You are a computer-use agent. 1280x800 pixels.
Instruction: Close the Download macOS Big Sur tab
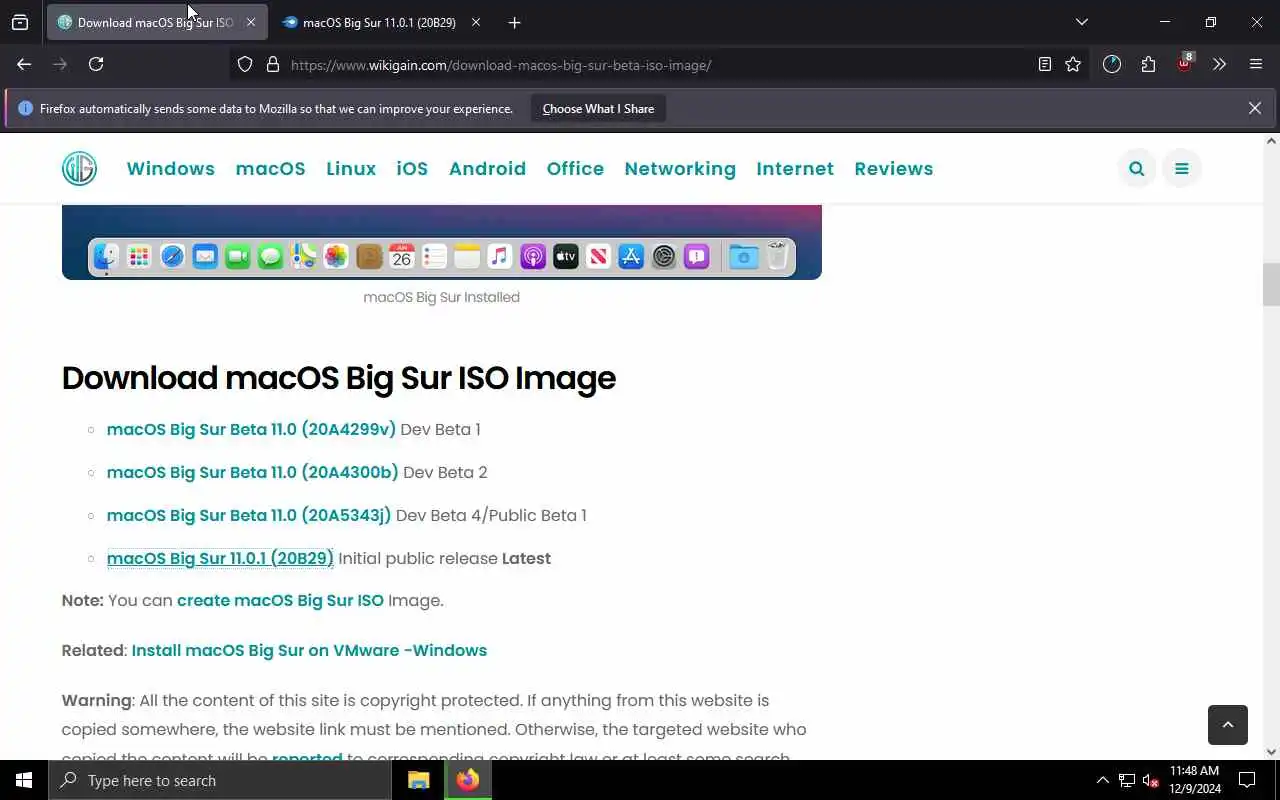point(251,22)
